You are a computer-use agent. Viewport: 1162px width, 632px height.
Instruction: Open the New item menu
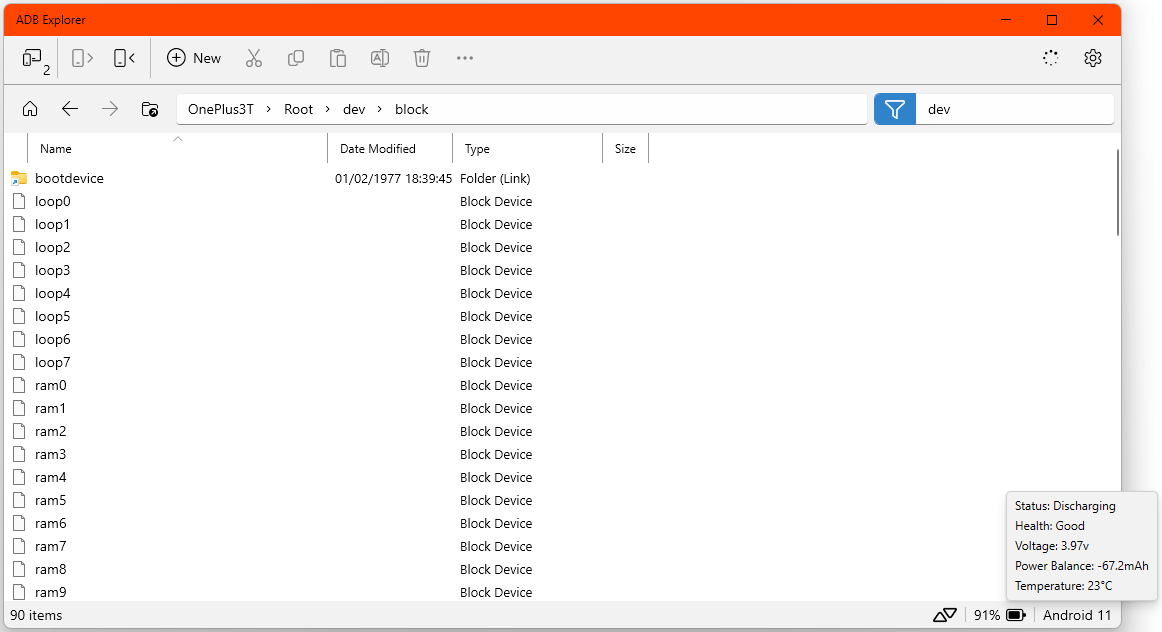194,58
